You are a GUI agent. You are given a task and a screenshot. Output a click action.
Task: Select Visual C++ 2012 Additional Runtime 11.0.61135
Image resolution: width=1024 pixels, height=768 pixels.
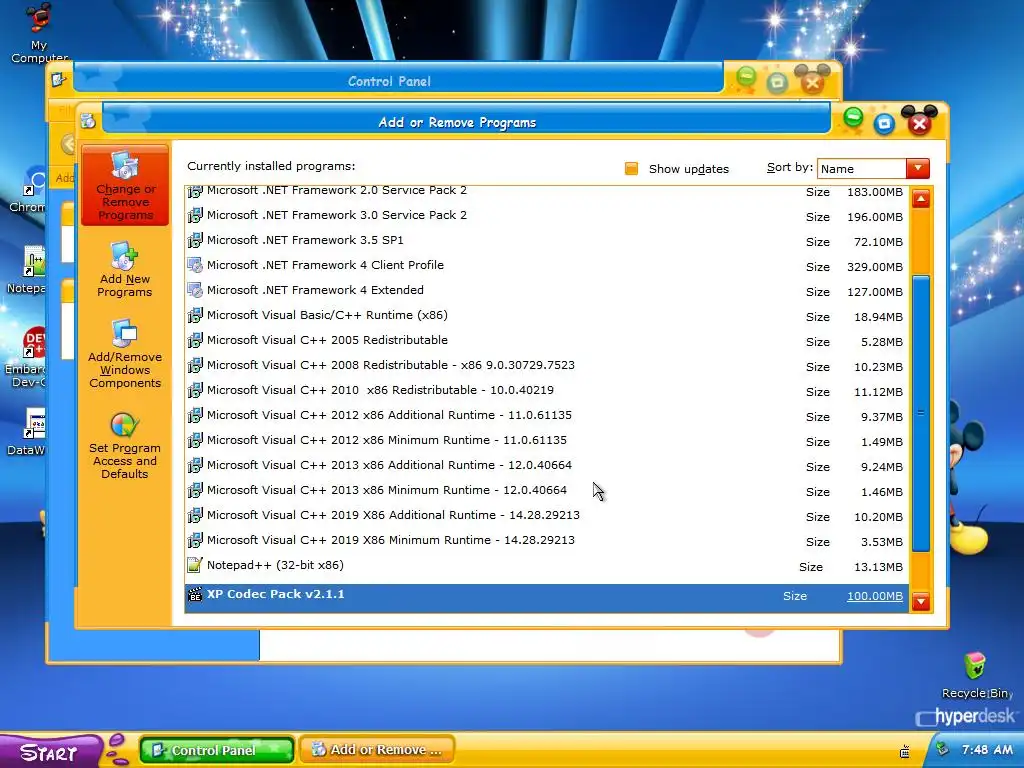pos(546,415)
